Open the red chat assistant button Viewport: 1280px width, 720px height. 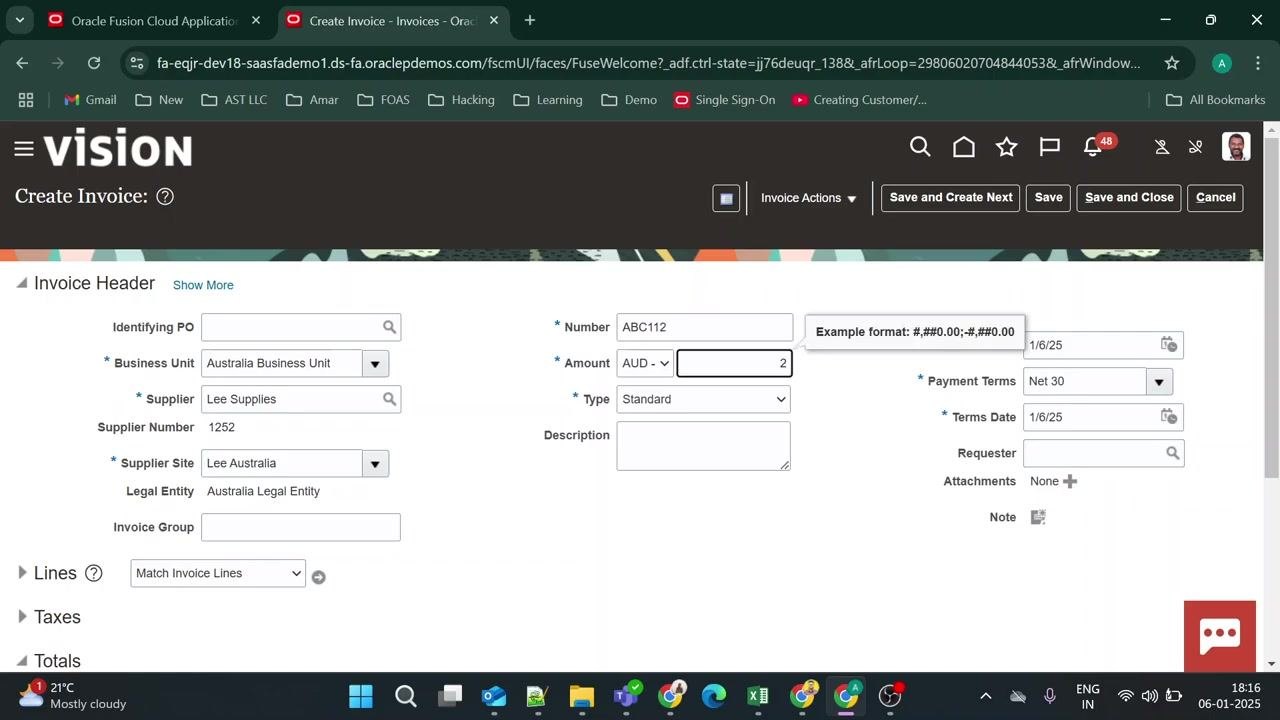pos(1220,636)
